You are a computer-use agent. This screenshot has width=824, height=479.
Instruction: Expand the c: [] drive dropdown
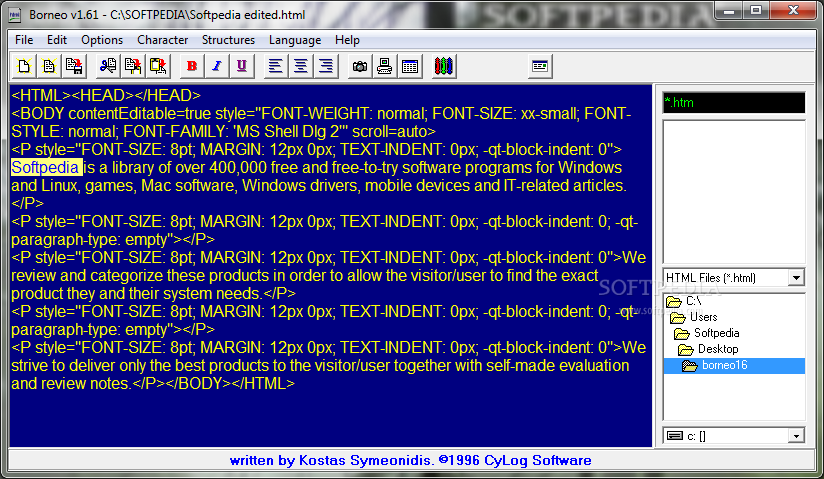coord(796,436)
